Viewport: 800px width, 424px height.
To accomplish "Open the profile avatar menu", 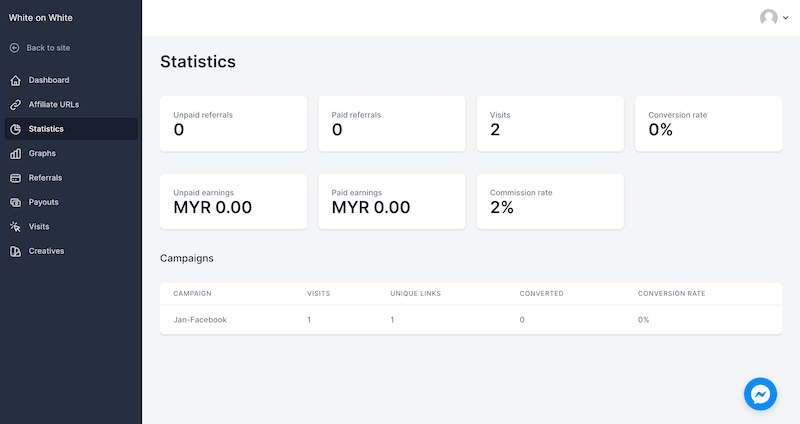I will pos(768,17).
